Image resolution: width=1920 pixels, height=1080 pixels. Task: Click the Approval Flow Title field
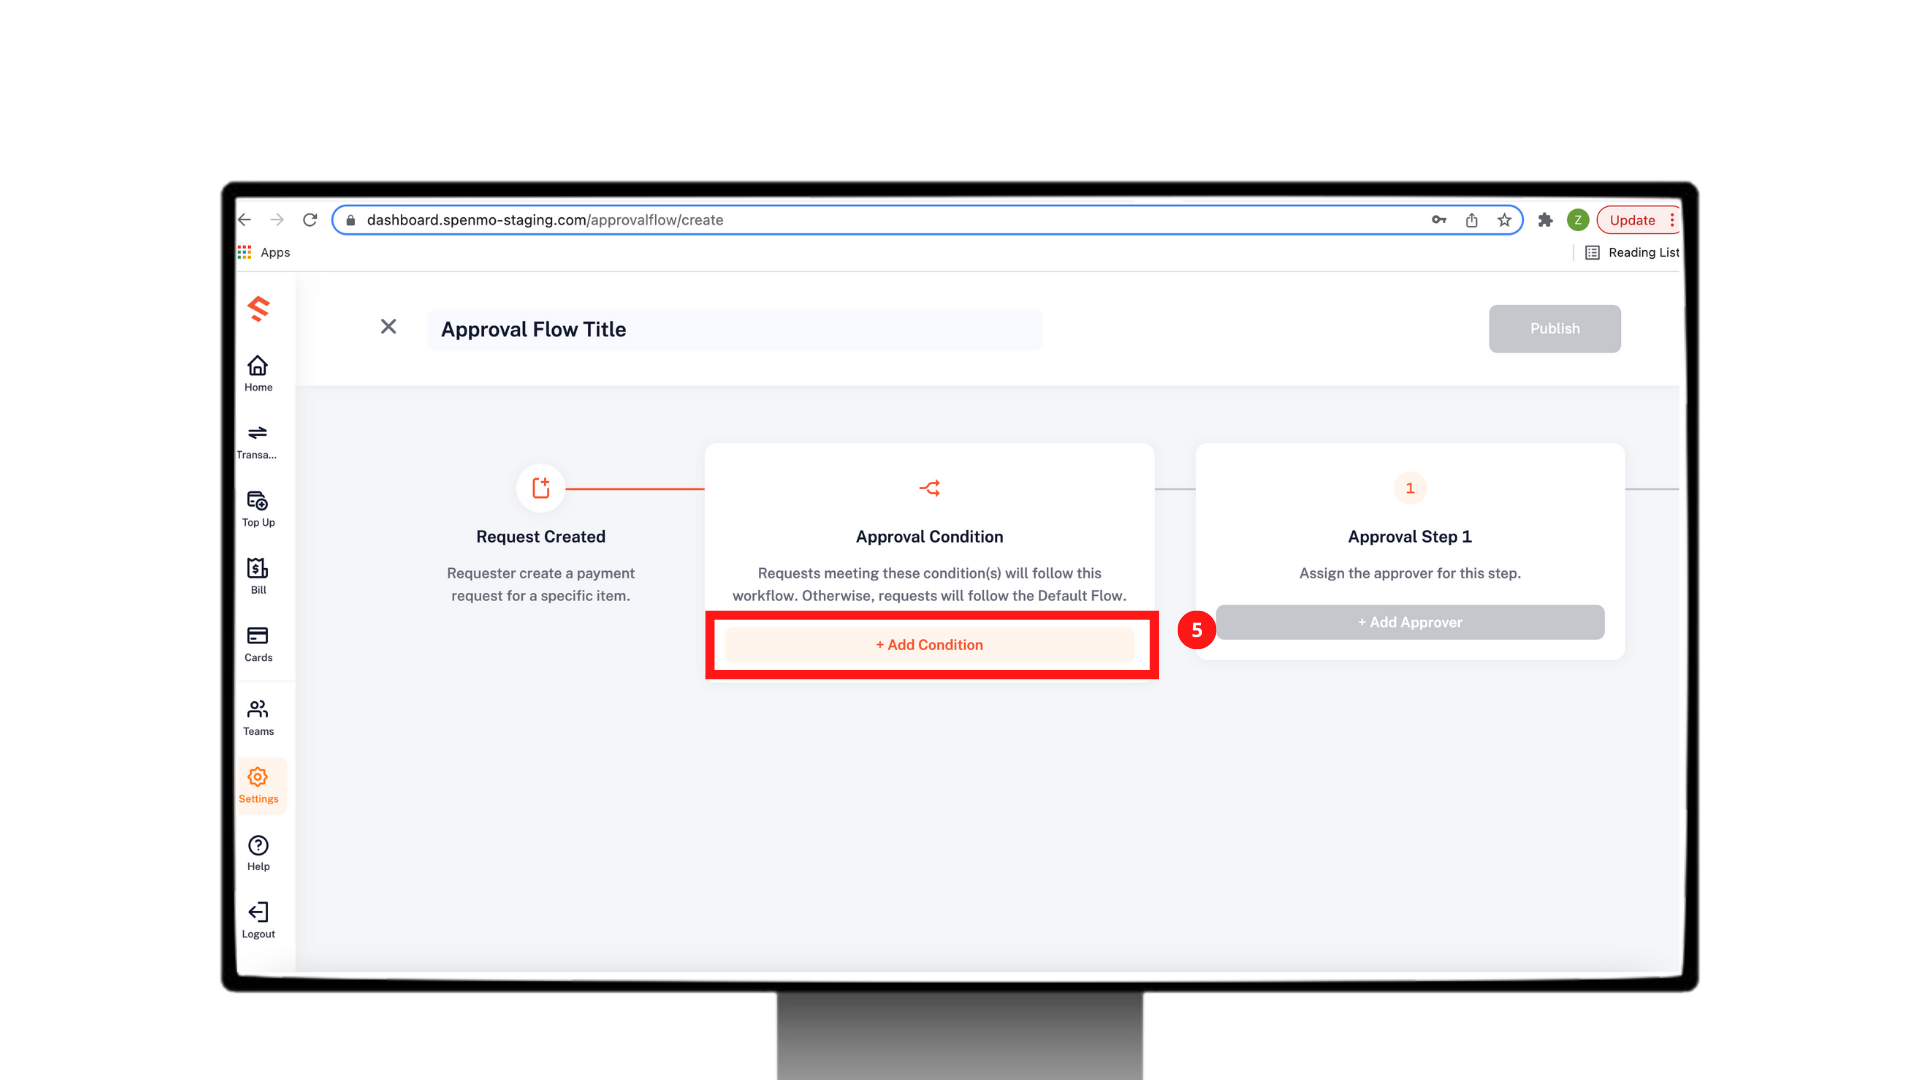tap(735, 329)
